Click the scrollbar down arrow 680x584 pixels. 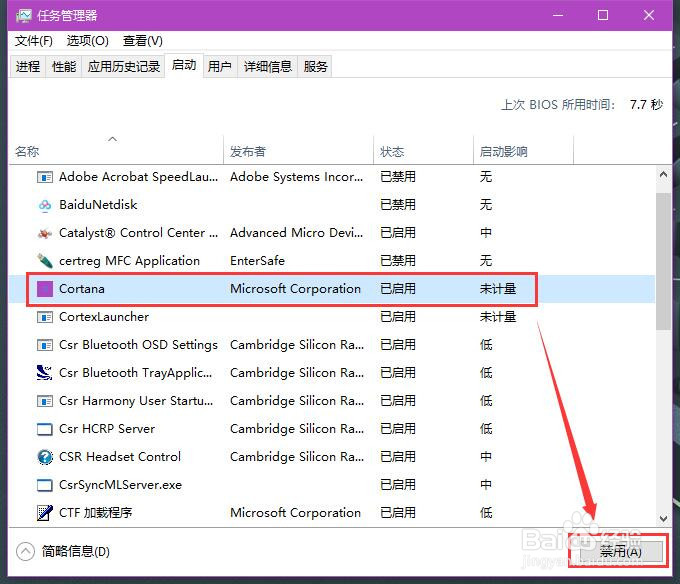(663, 518)
